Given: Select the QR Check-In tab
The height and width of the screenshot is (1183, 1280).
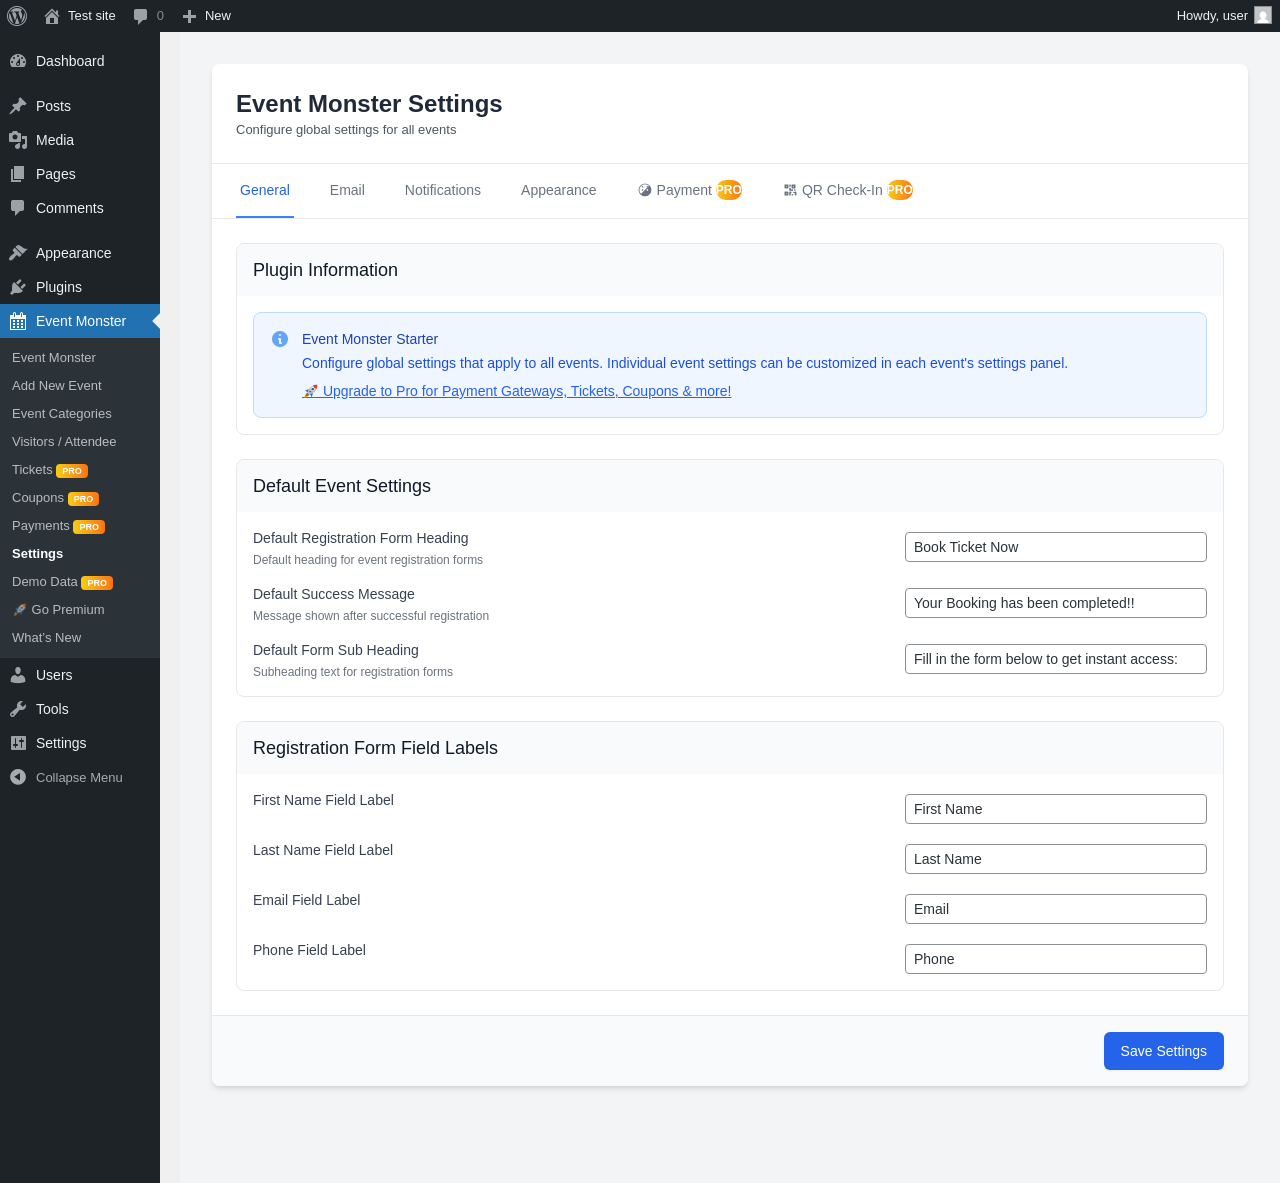Looking at the screenshot, I should [x=842, y=190].
